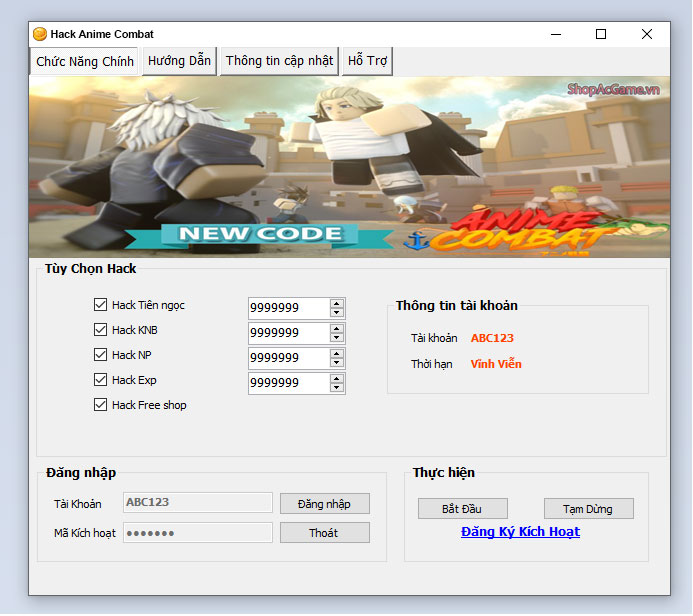Open the Hỗ Trợ tab

pos(367,61)
